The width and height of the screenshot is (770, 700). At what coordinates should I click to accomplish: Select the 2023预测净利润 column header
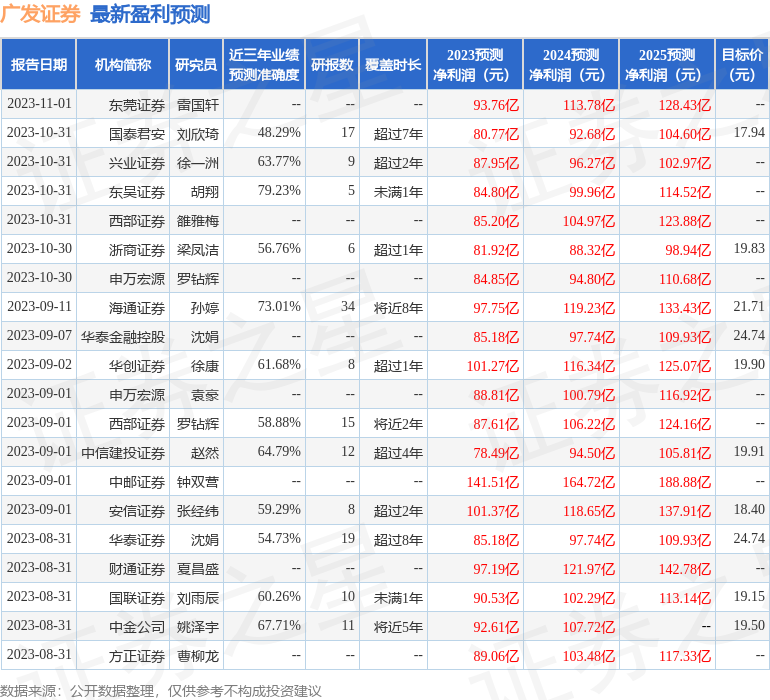pos(475,64)
